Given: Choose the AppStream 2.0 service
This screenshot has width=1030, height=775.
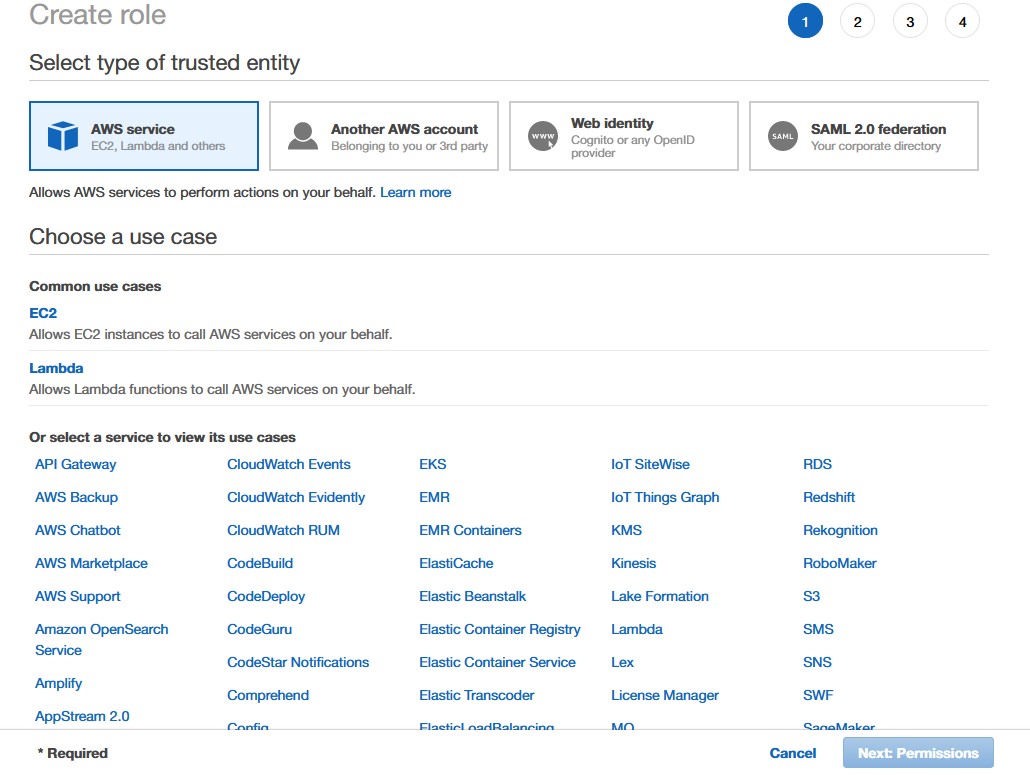Looking at the screenshot, I should click(82, 716).
